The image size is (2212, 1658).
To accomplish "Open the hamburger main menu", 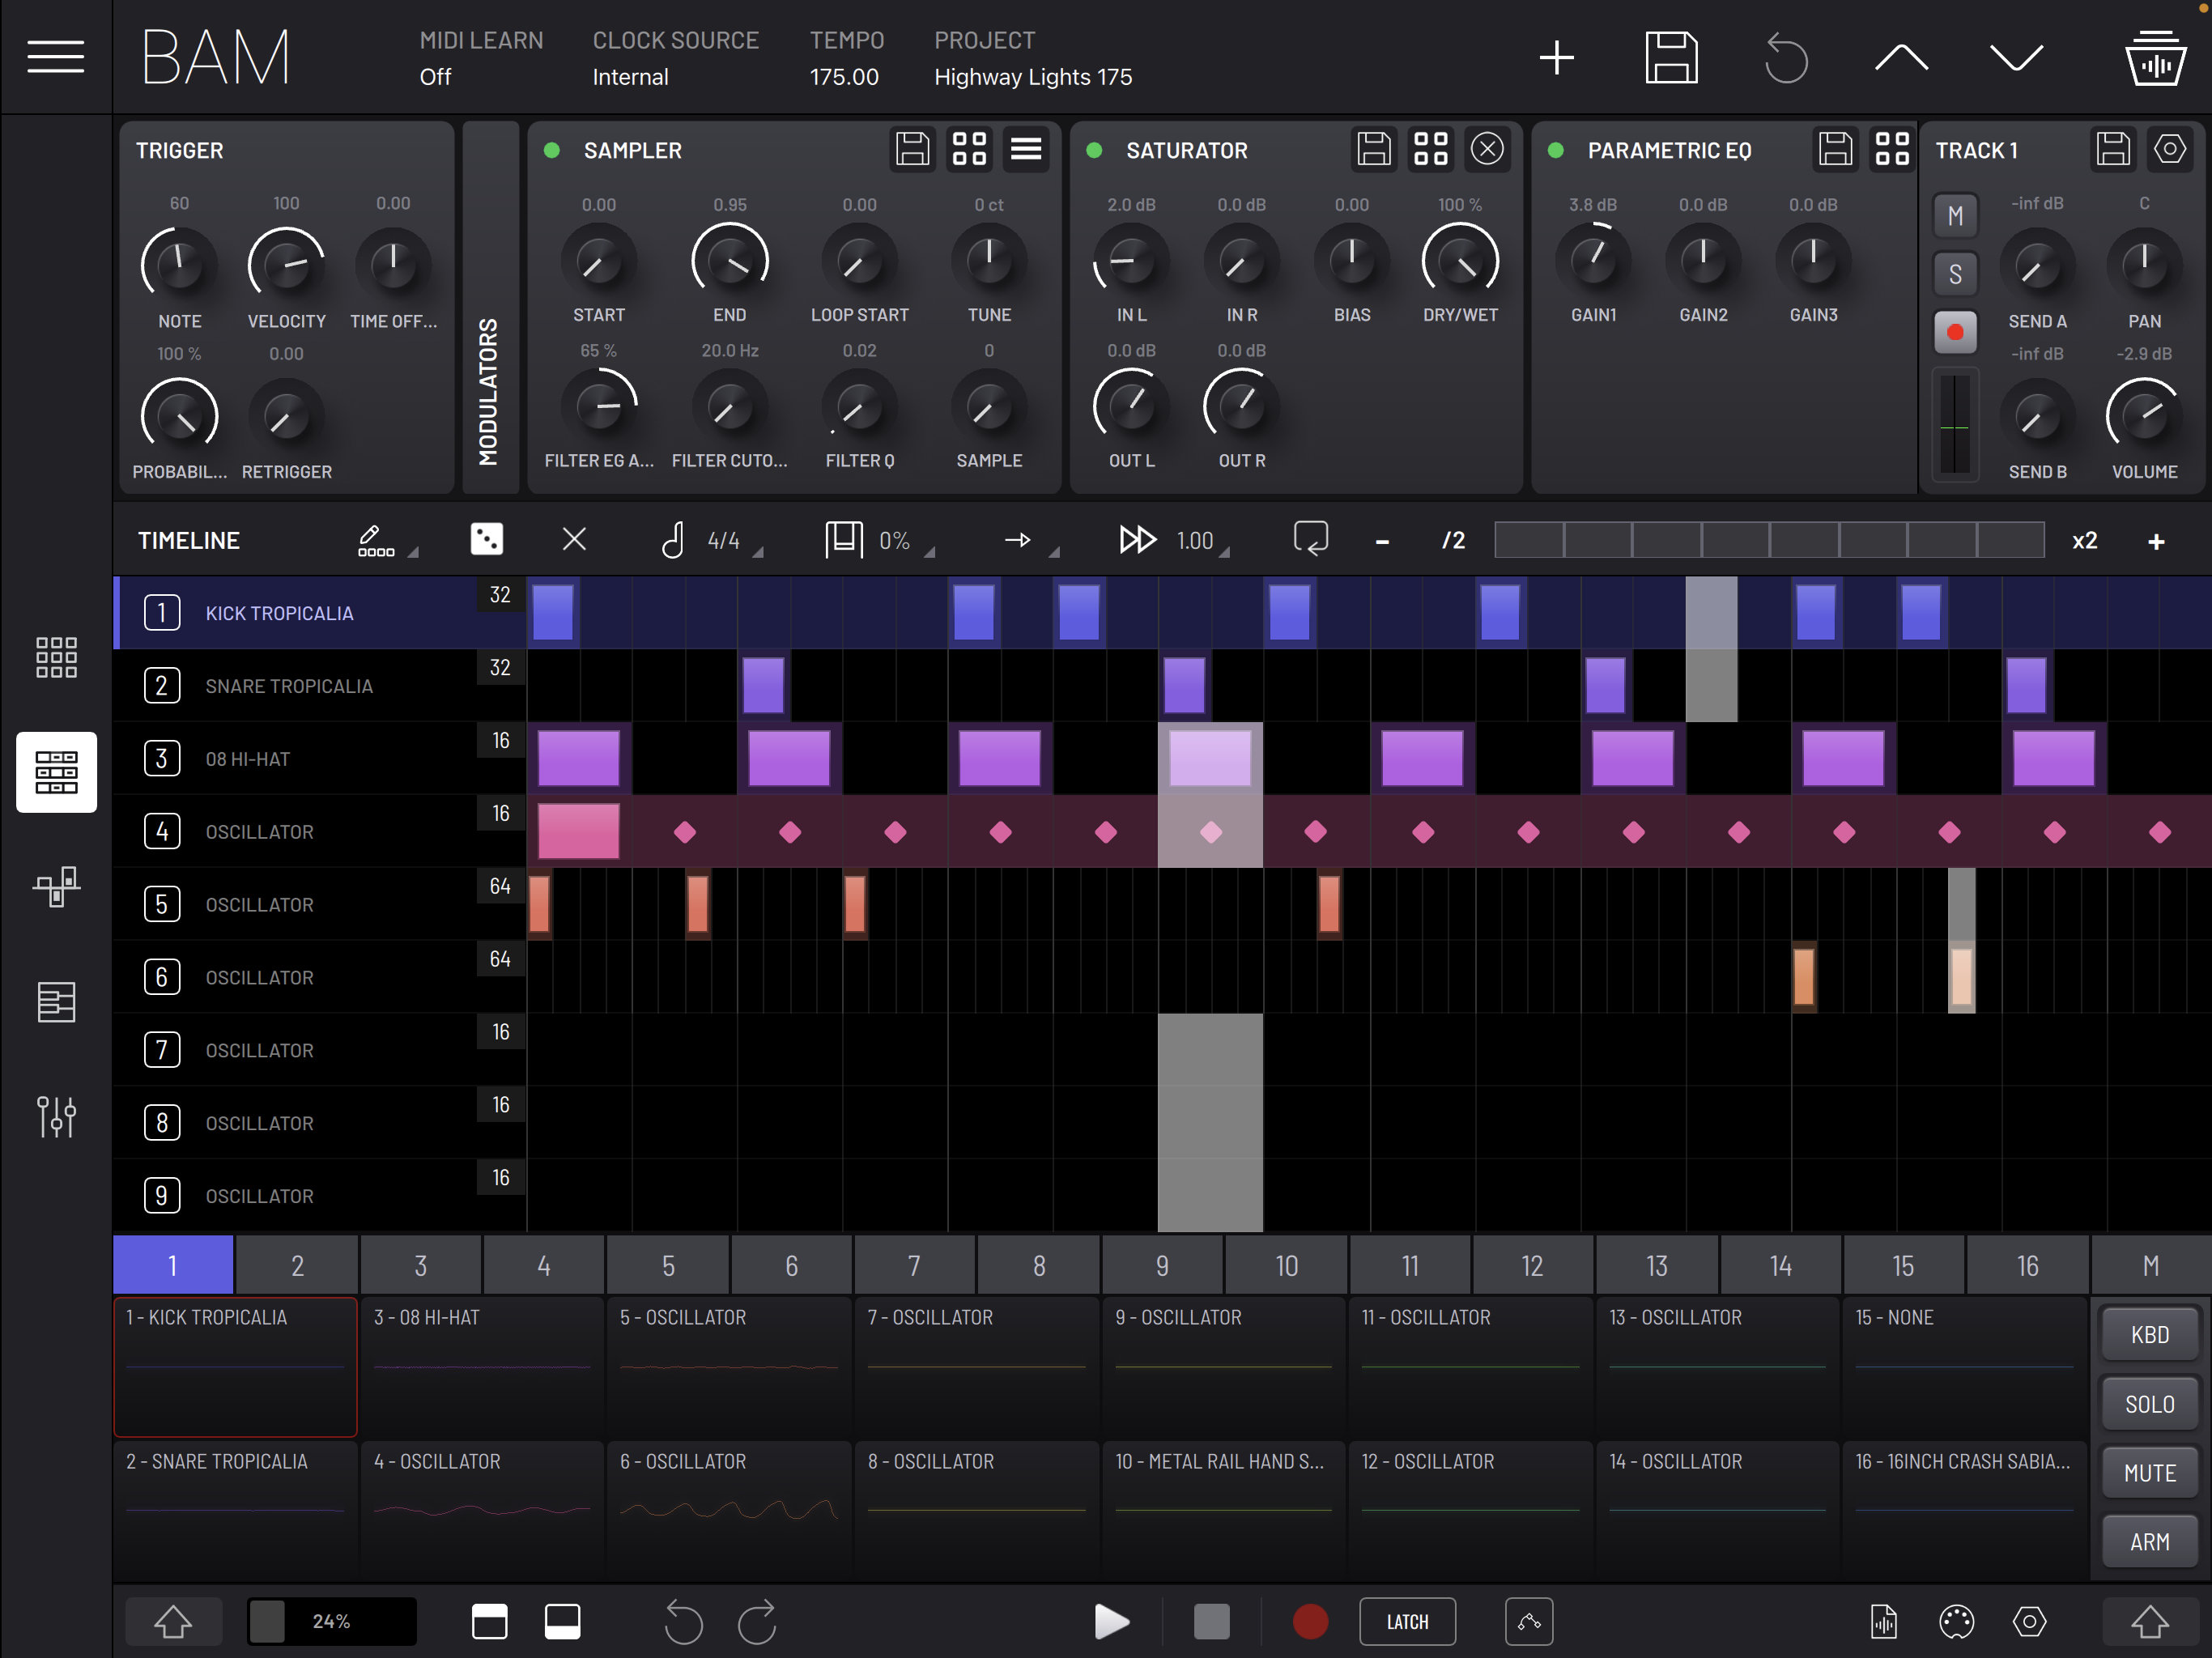I will tap(55, 57).
